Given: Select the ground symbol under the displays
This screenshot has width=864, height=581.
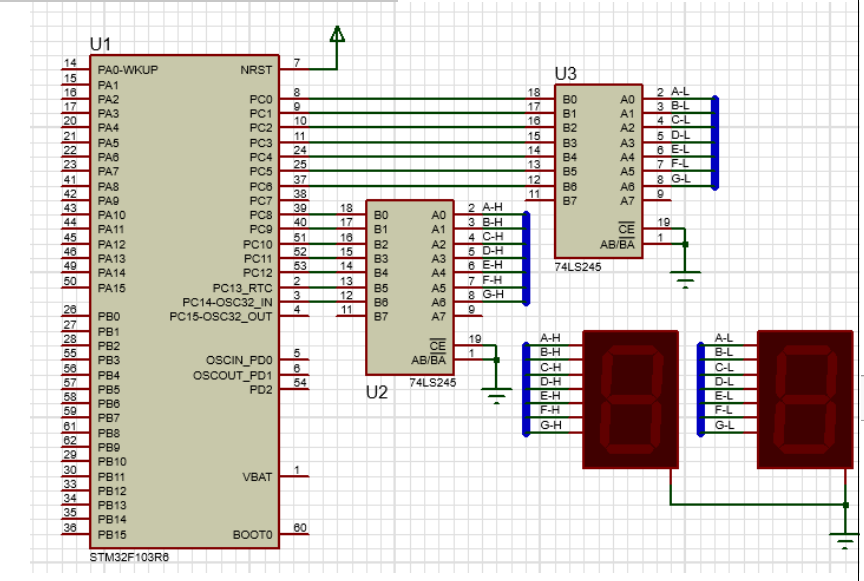Looking at the screenshot, I should pyautogui.click(x=845, y=540).
